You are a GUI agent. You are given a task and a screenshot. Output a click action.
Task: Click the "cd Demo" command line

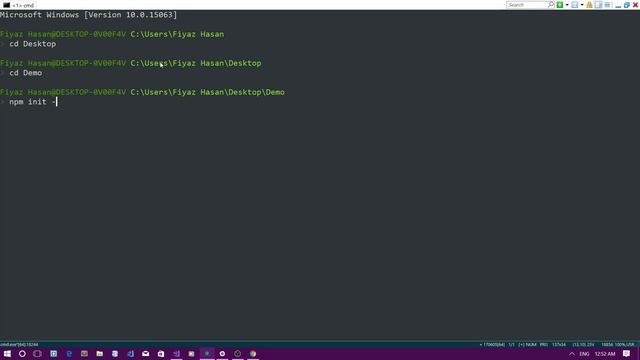coord(25,73)
